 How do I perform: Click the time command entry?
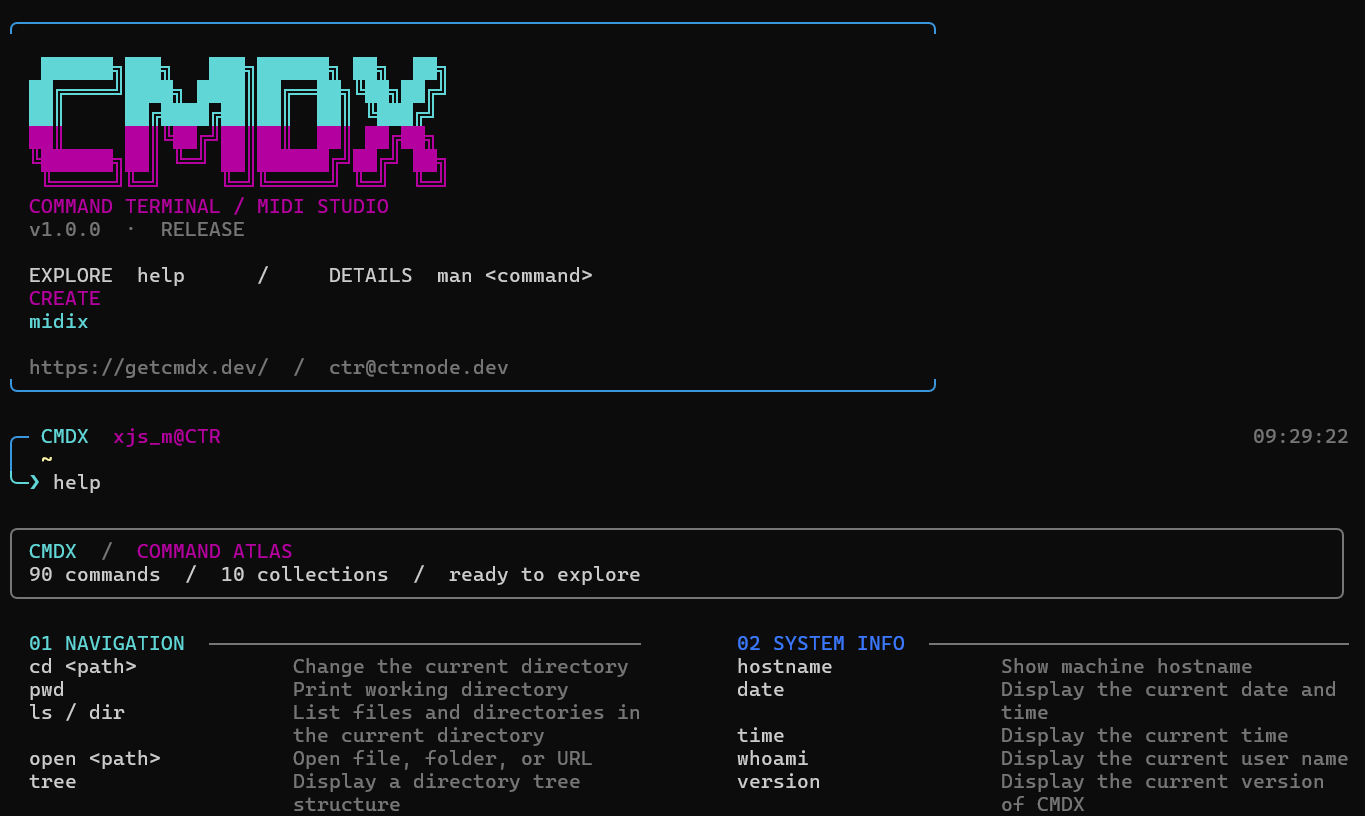click(761, 735)
